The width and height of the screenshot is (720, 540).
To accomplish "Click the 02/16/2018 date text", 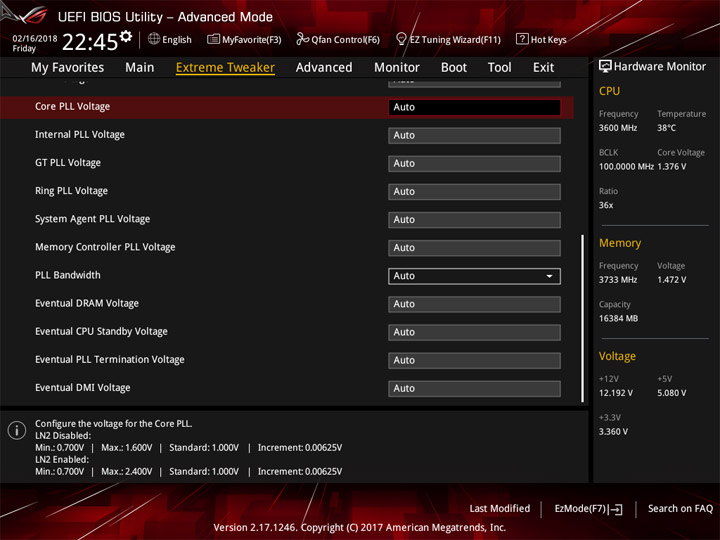I will [x=35, y=39].
